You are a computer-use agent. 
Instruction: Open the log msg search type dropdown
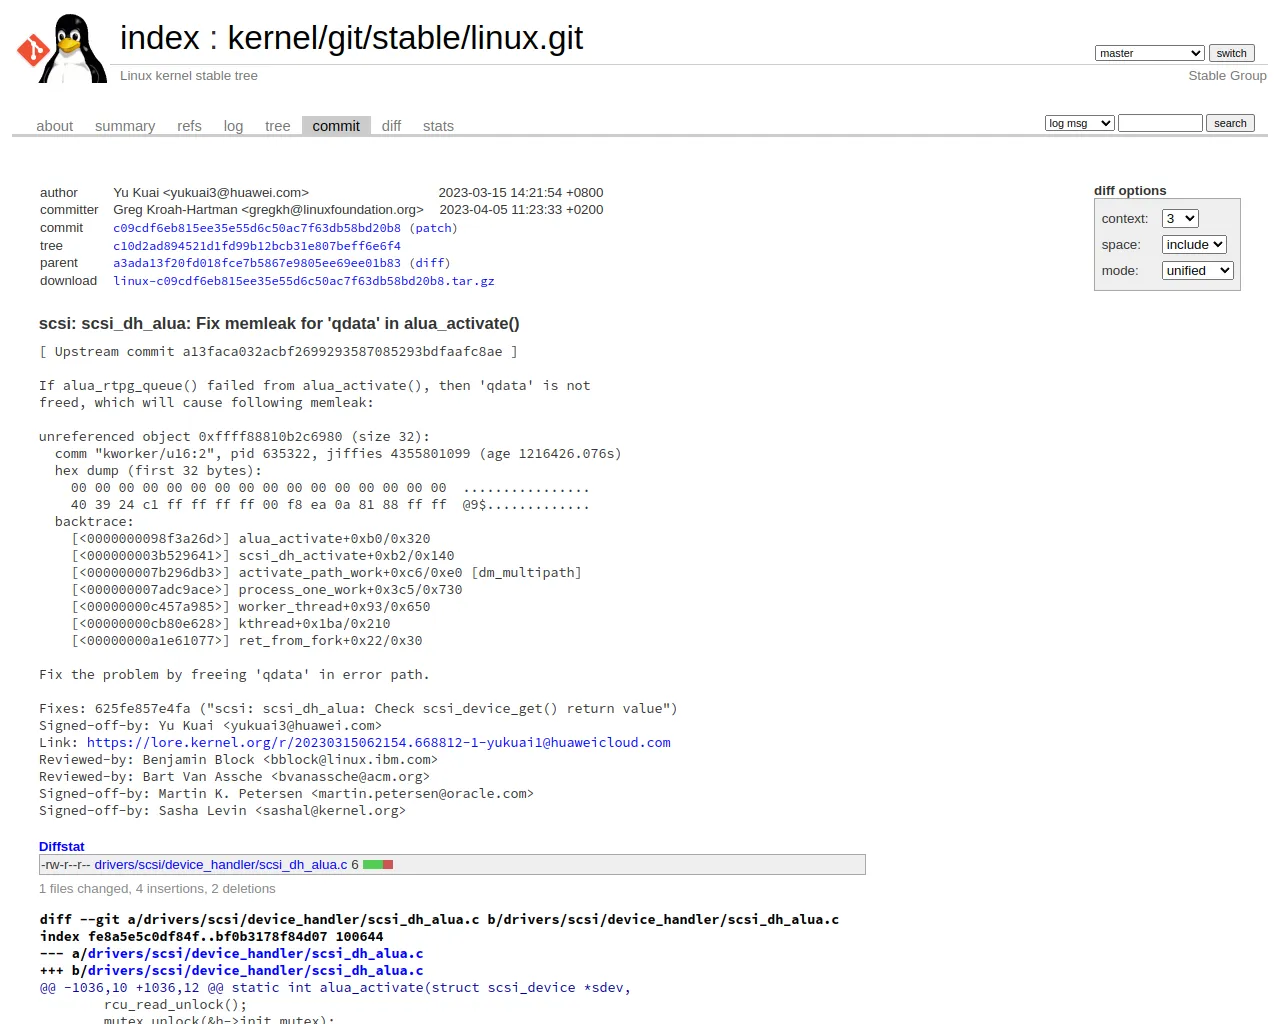(1079, 123)
